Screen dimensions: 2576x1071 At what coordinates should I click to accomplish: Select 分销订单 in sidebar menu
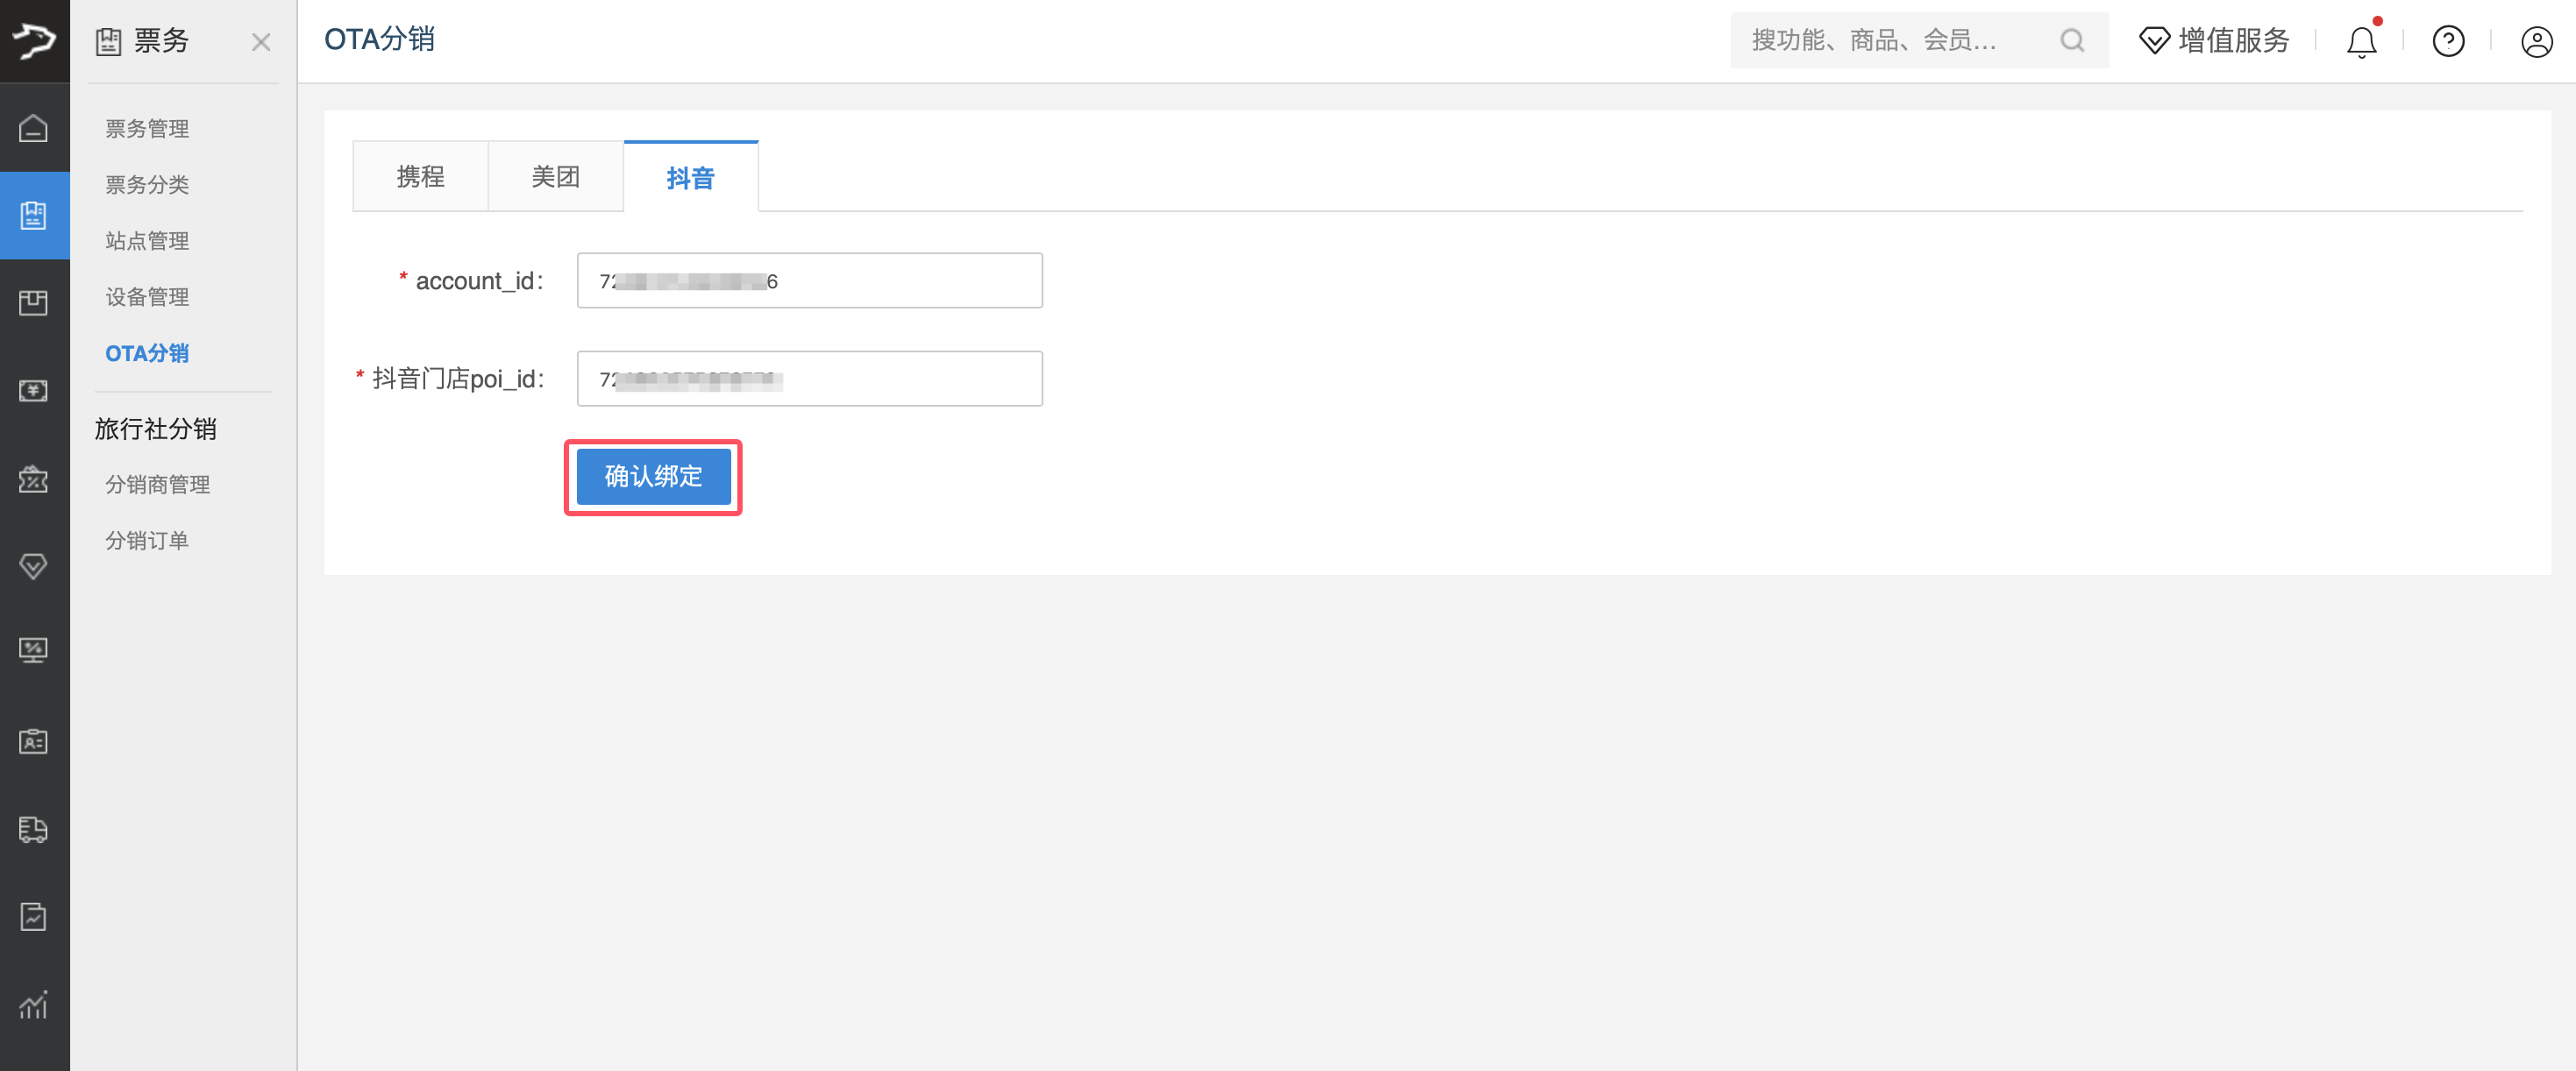[x=147, y=541]
